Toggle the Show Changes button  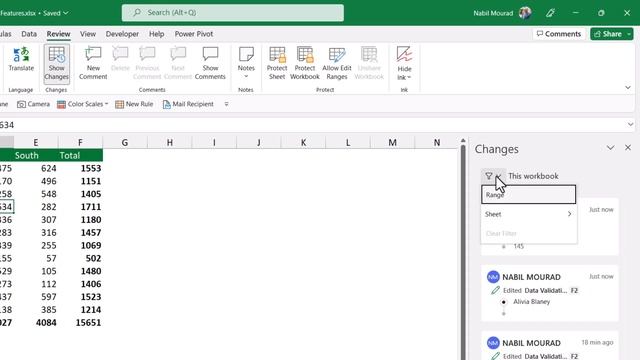click(x=56, y=64)
